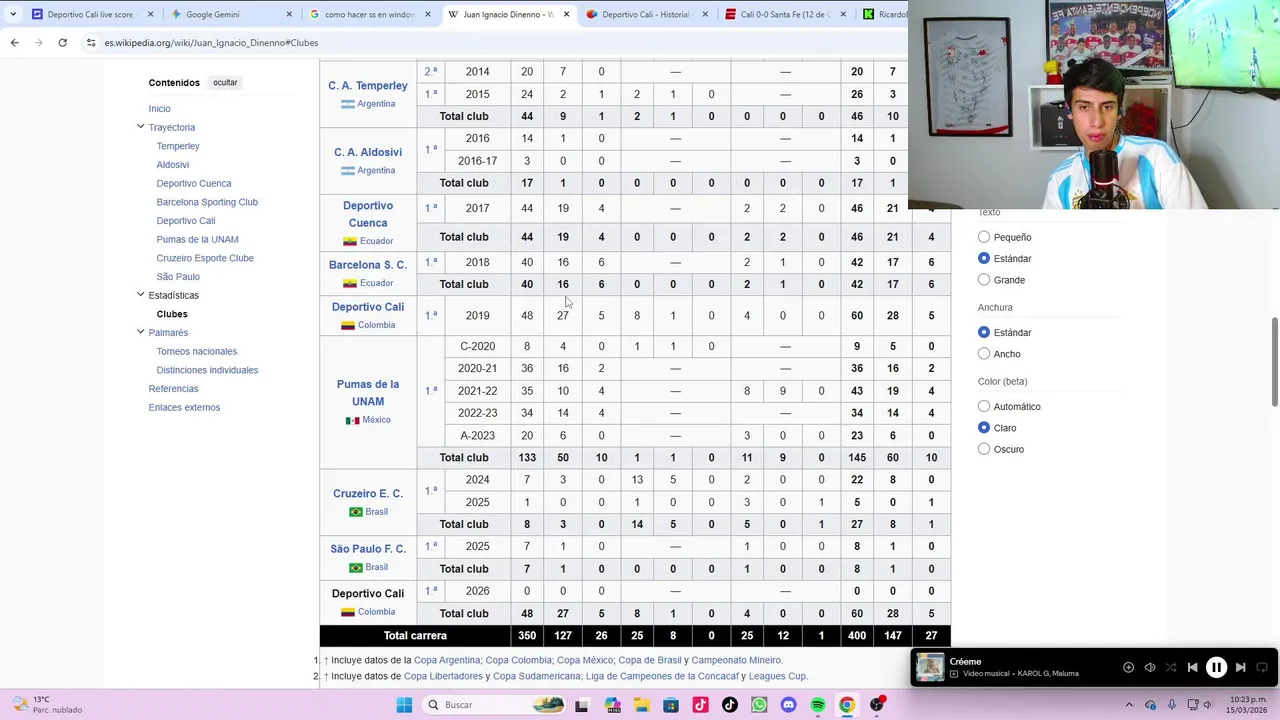Open the Windows Start menu
1280x720 pixels.
(404, 705)
